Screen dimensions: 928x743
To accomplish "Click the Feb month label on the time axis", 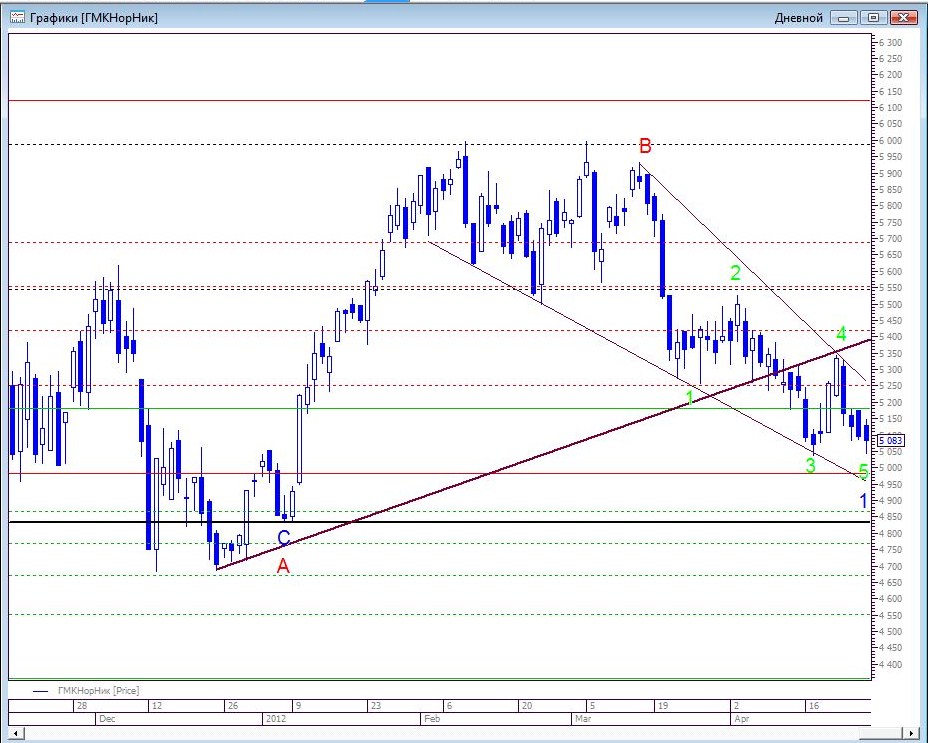I will pyautogui.click(x=433, y=719).
